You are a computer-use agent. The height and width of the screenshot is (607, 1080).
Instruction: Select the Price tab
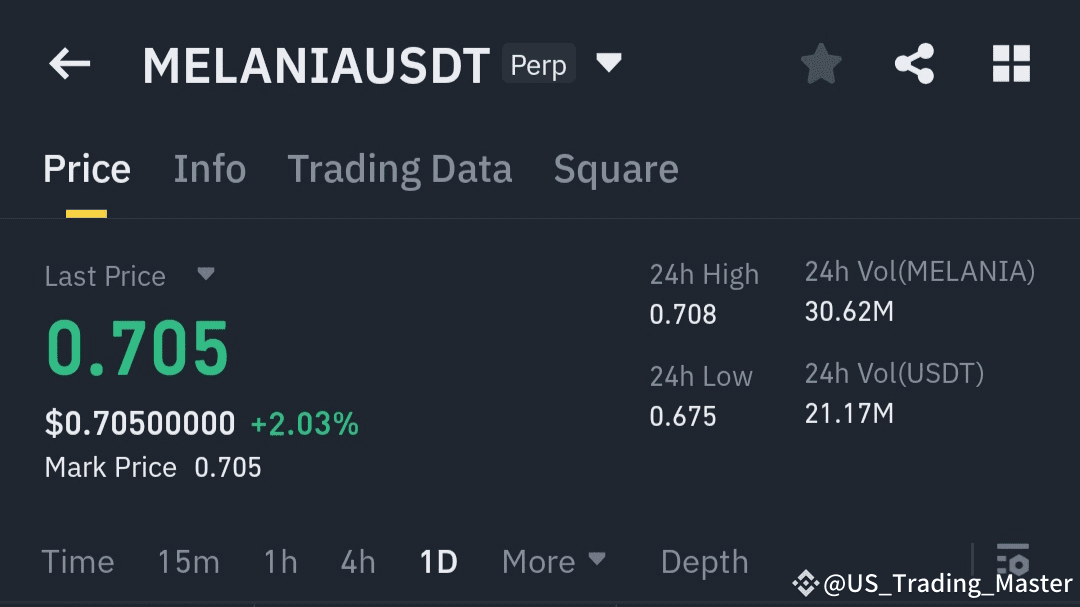[x=87, y=169]
